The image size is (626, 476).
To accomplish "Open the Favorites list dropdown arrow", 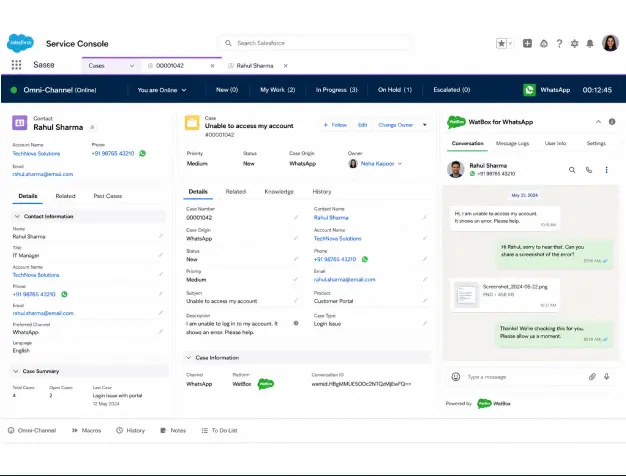I will pos(510,43).
